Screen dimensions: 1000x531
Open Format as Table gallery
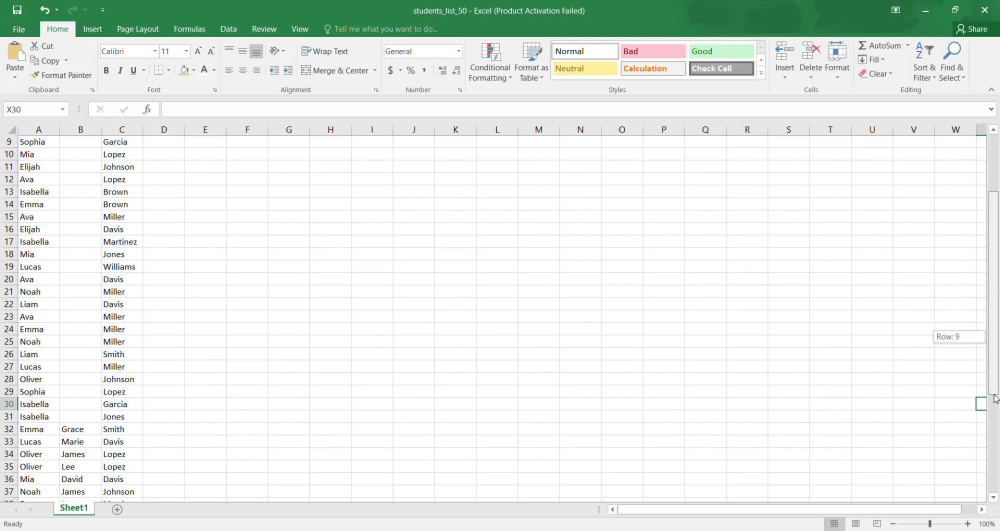(x=531, y=62)
